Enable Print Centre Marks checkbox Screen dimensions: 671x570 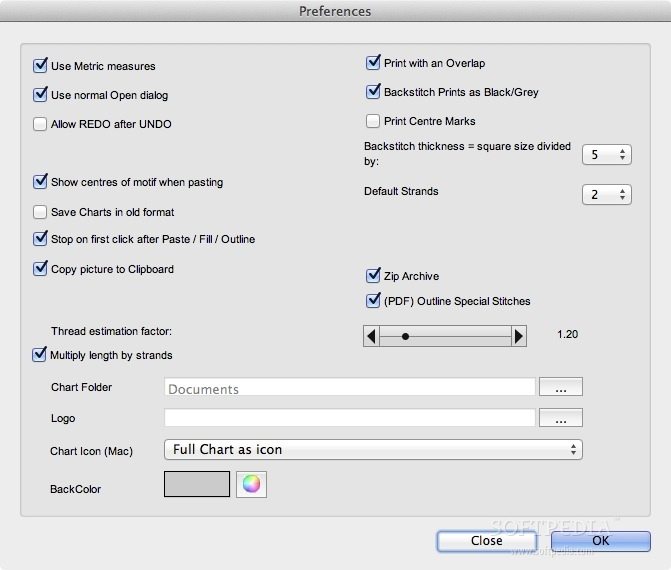373,121
